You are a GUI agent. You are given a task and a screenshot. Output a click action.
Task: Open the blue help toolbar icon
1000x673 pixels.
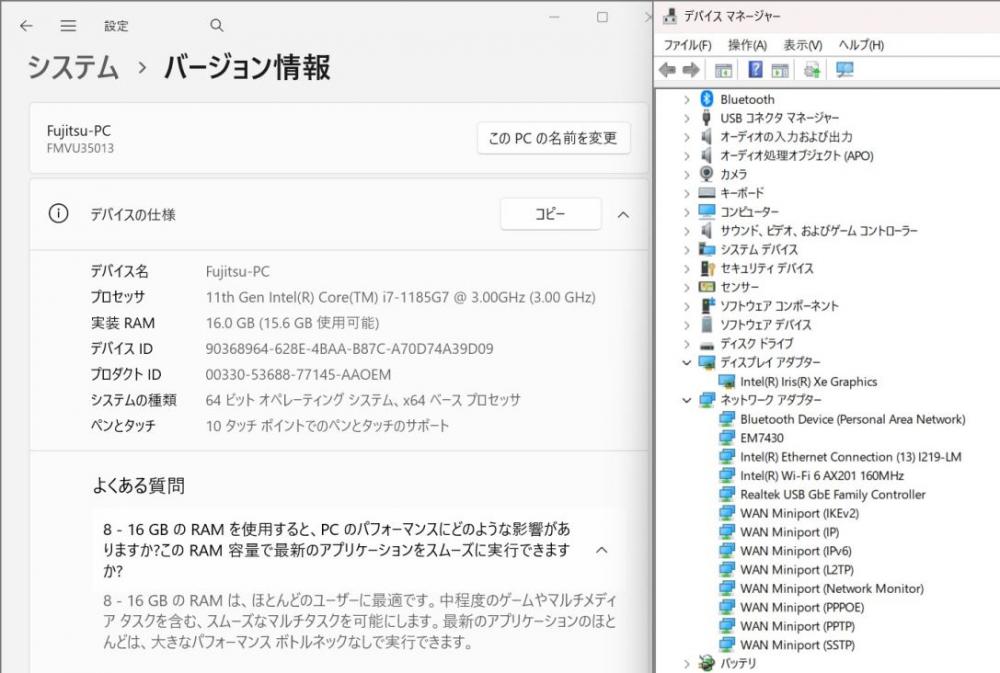point(755,69)
